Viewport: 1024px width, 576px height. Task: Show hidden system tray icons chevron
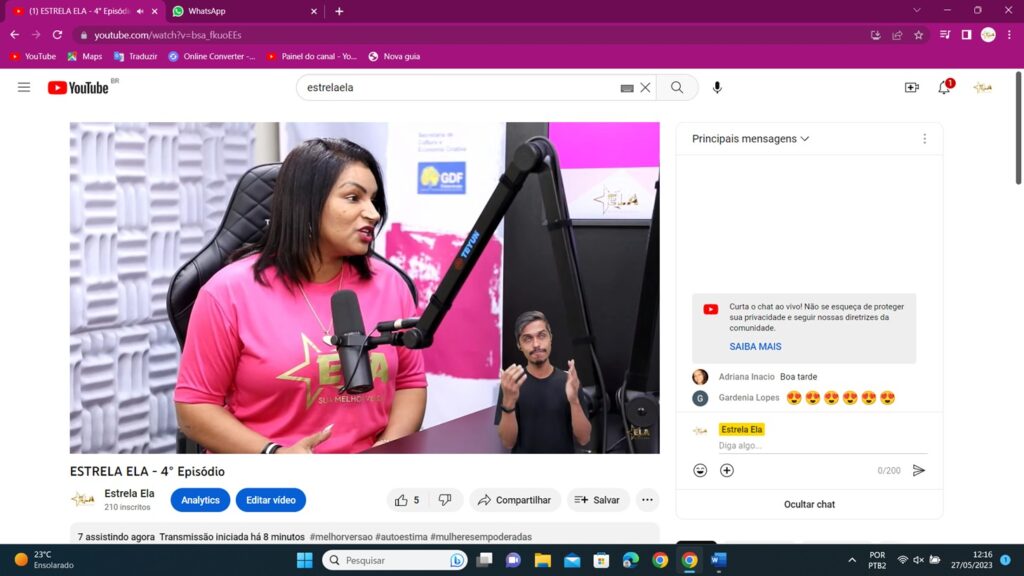tap(852, 560)
